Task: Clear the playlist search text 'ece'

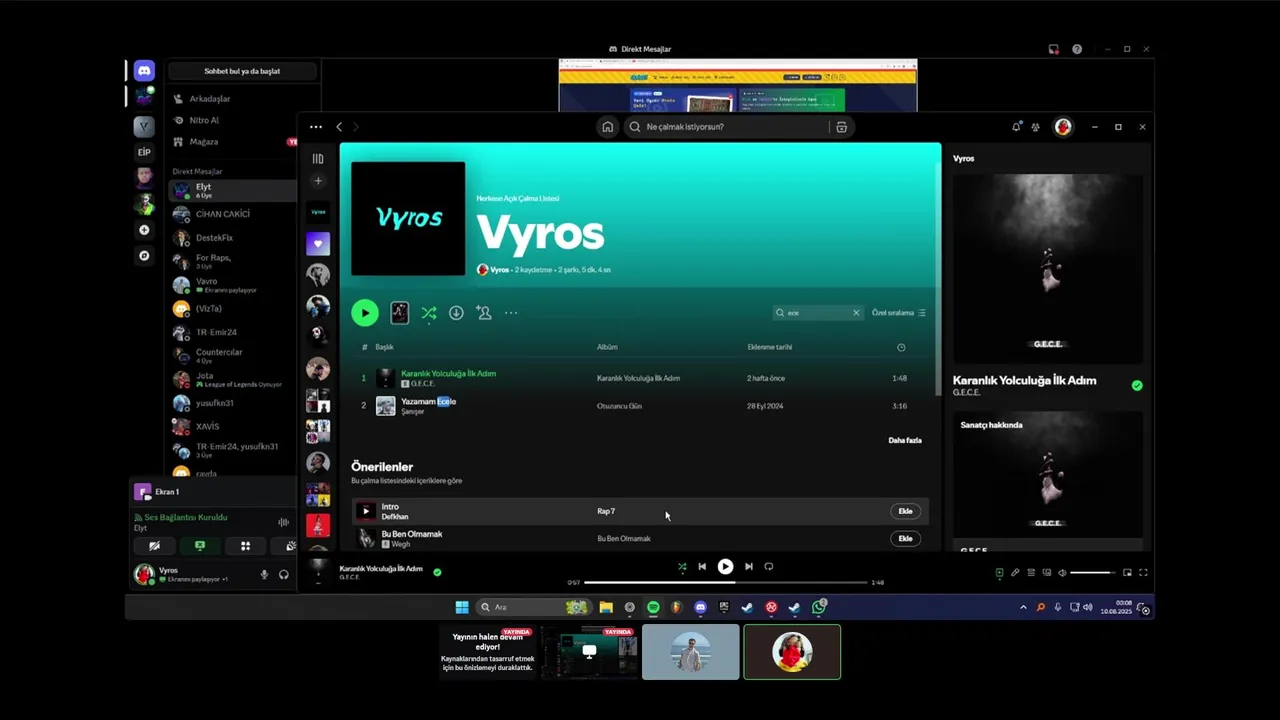Action: coord(856,313)
